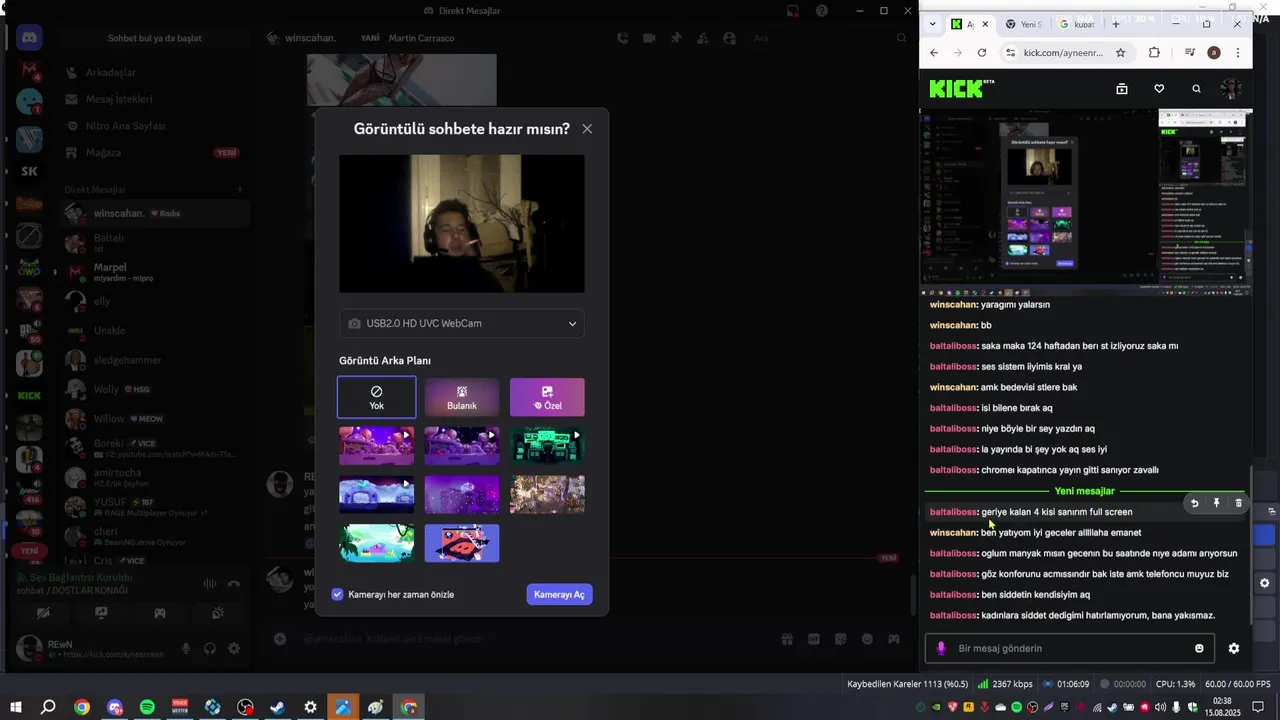Start video call in Discord header

tap(649, 38)
